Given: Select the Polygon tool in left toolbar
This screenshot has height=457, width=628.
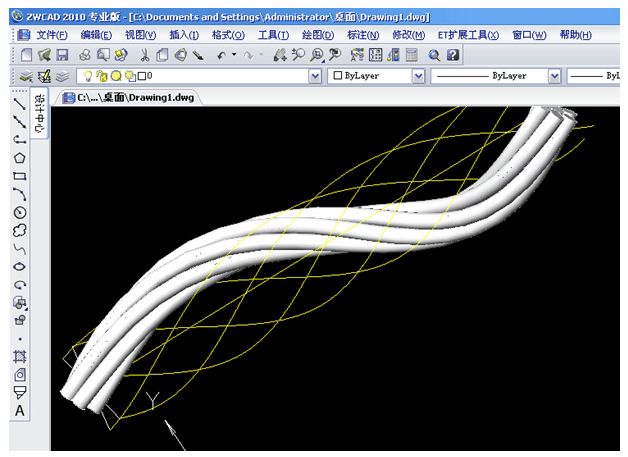Looking at the screenshot, I should tap(19, 157).
